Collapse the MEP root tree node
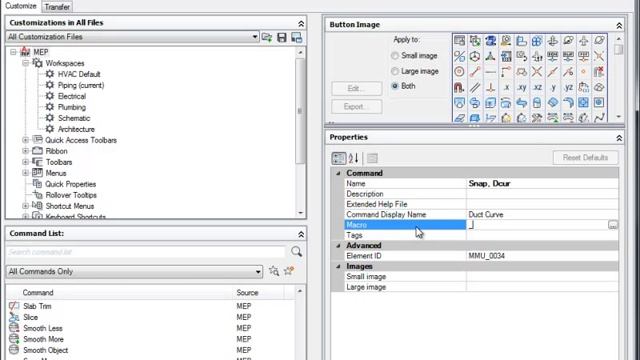The height and width of the screenshot is (360, 640). tap(13, 52)
